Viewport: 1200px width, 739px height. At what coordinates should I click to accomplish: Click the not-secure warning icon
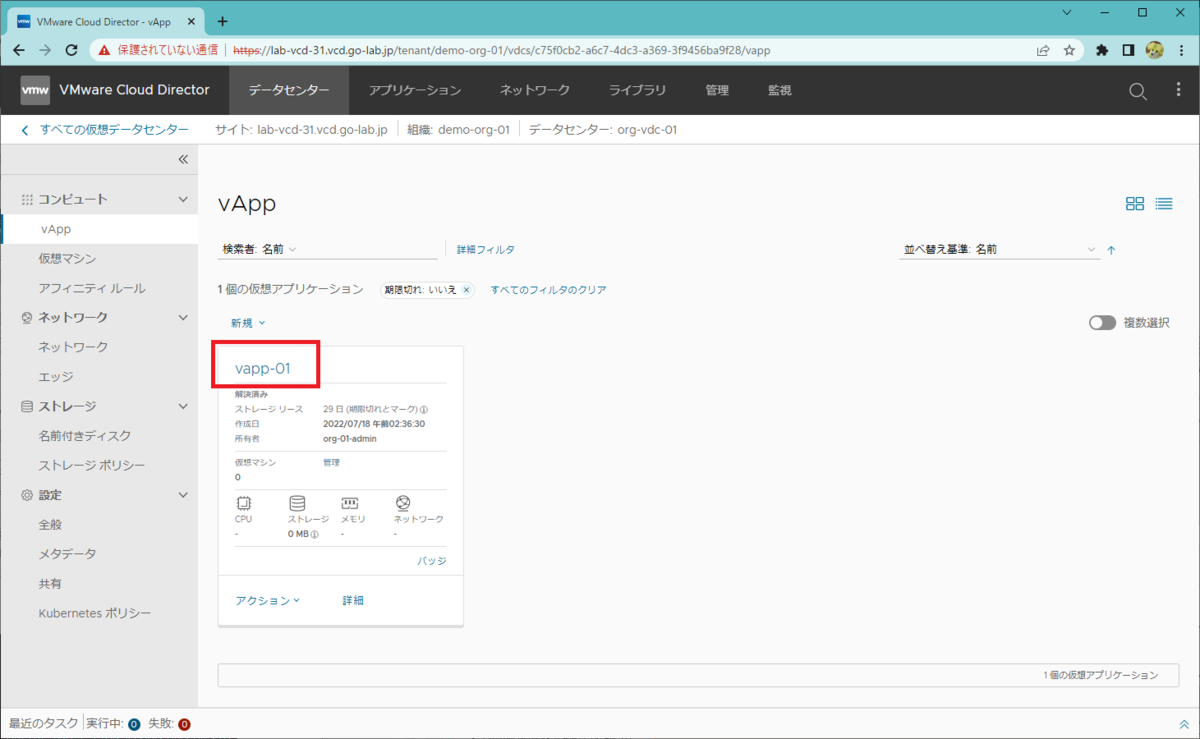(x=104, y=50)
